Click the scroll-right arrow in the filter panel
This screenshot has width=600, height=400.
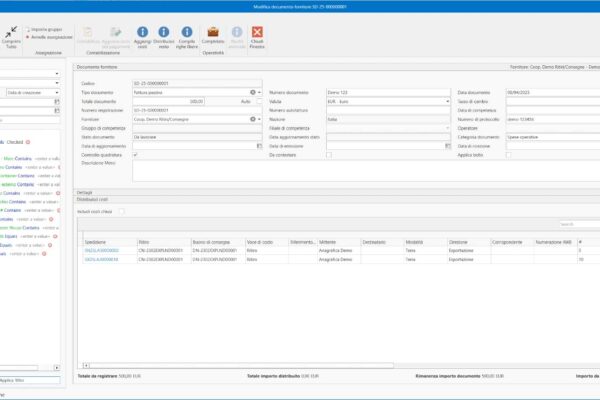(57, 367)
